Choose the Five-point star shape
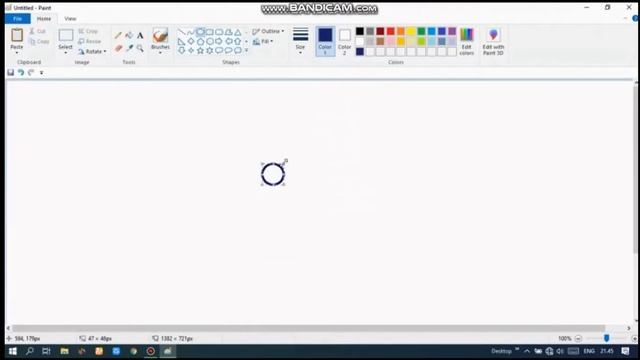This screenshot has height=360, width=640. (x=200, y=51)
